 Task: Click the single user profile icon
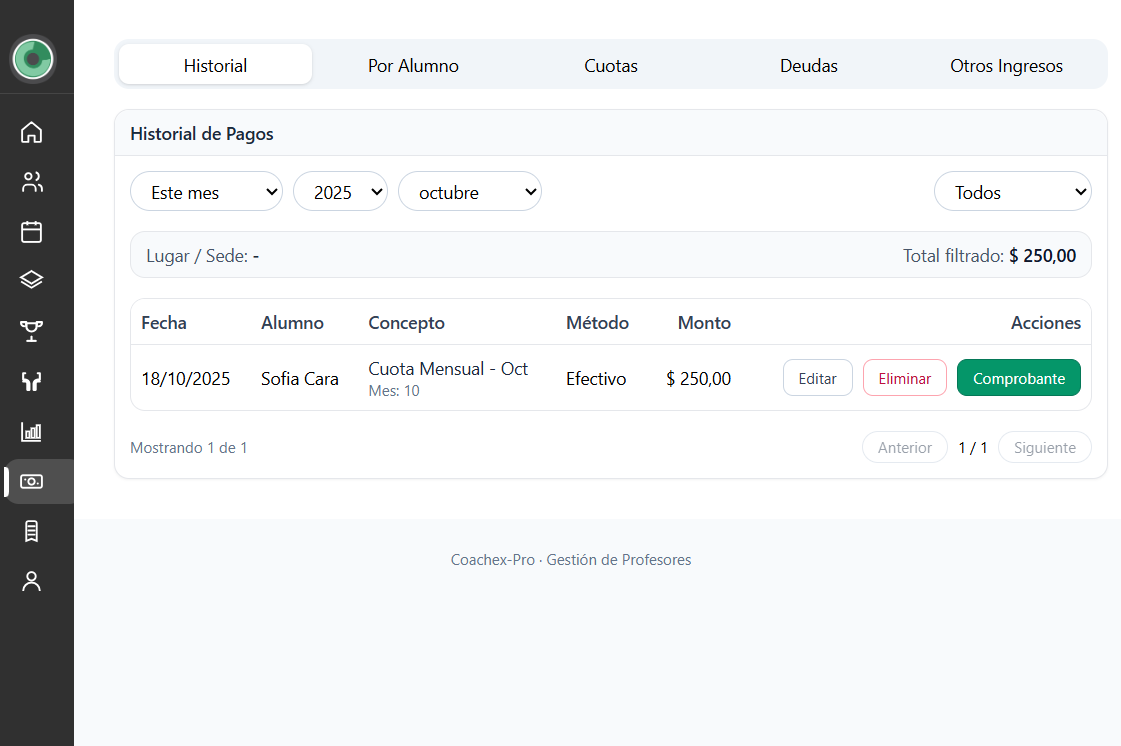(x=32, y=581)
